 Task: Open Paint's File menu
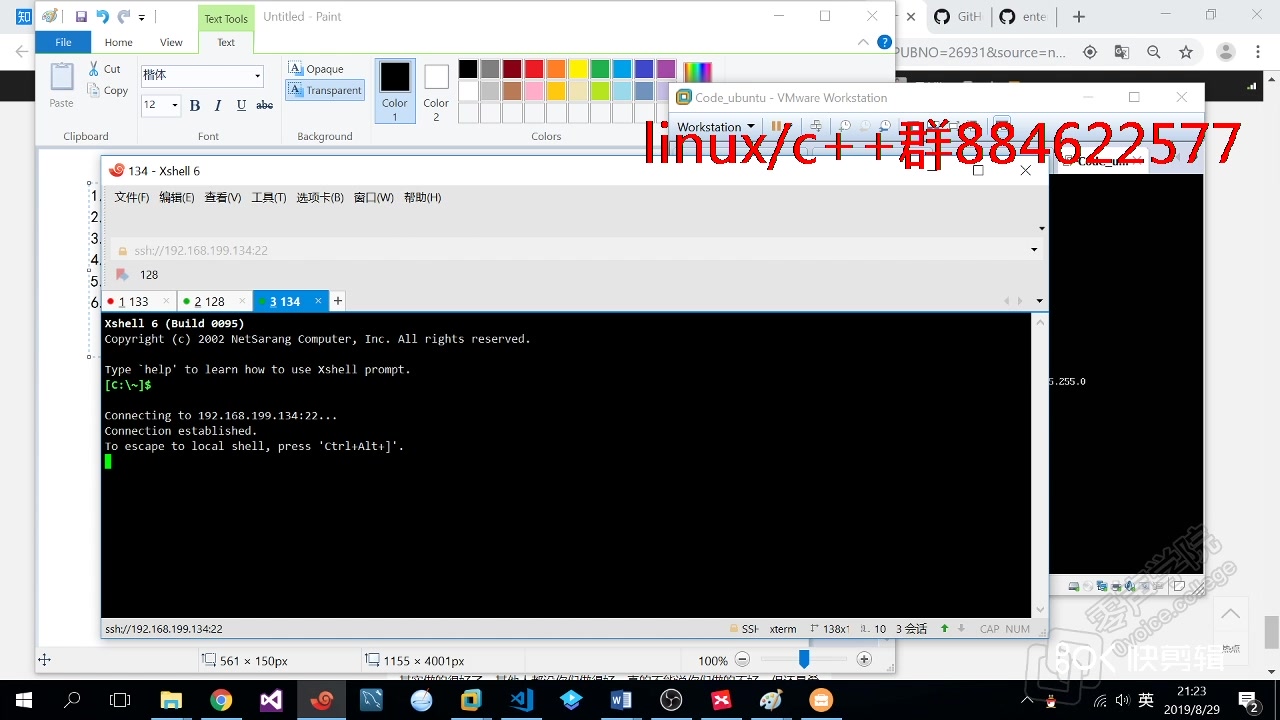coord(63,42)
